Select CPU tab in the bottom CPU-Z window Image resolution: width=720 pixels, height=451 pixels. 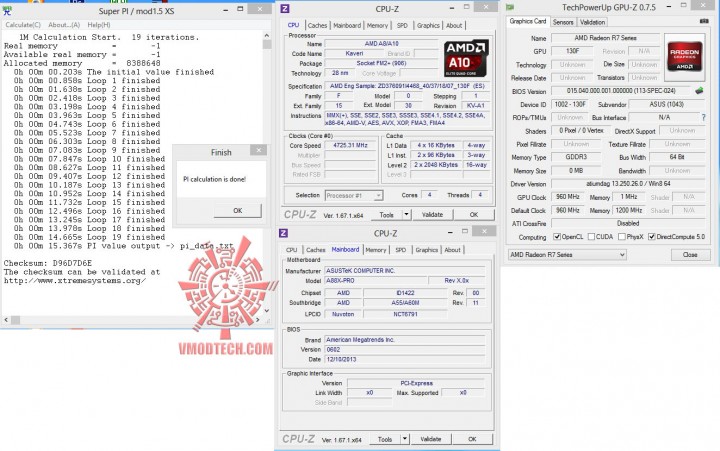(x=292, y=250)
